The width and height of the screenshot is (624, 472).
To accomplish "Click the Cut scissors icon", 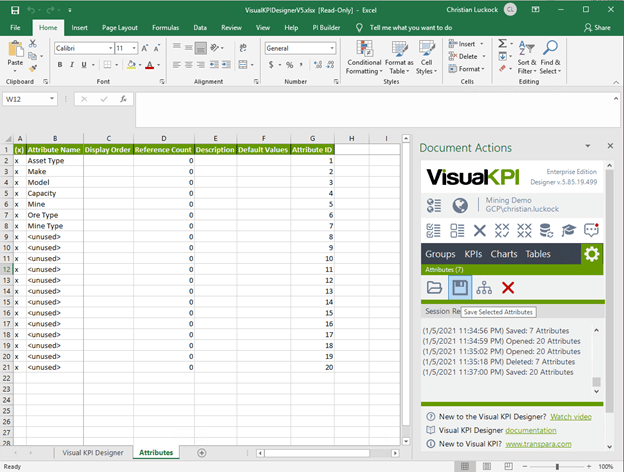I will 33,43.
